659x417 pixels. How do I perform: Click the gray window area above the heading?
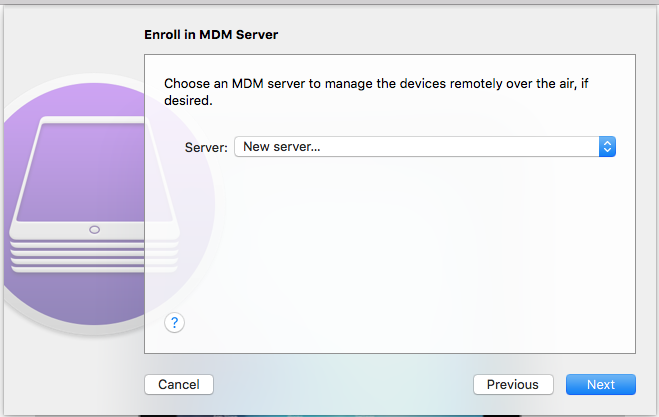tap(400, 15)
